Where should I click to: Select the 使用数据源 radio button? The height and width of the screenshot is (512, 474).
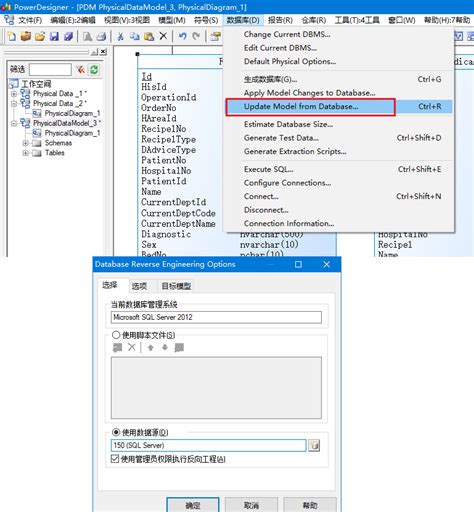(x=116, y=432)
